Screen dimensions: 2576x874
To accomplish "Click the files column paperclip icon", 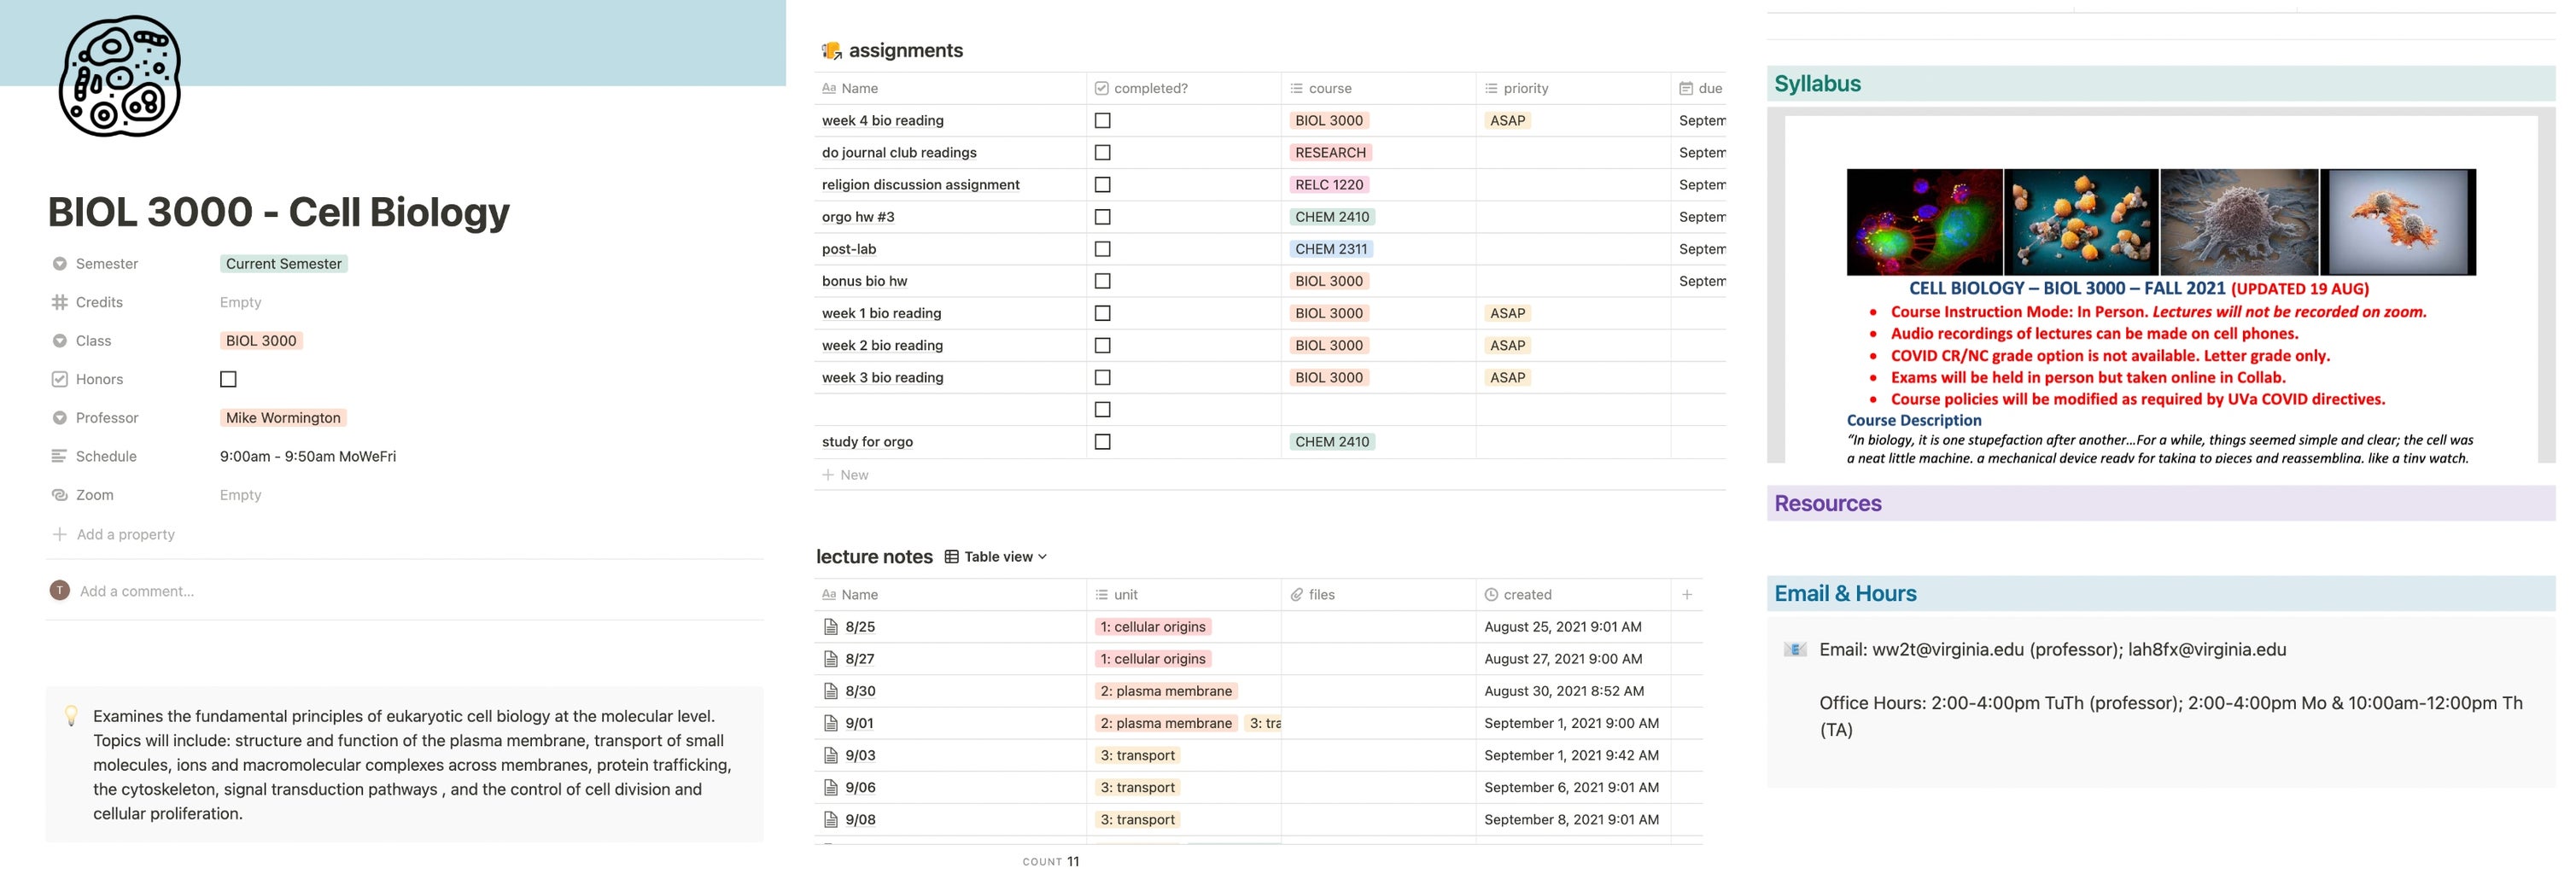I will pyautogui.click(x=1296, y=594).
